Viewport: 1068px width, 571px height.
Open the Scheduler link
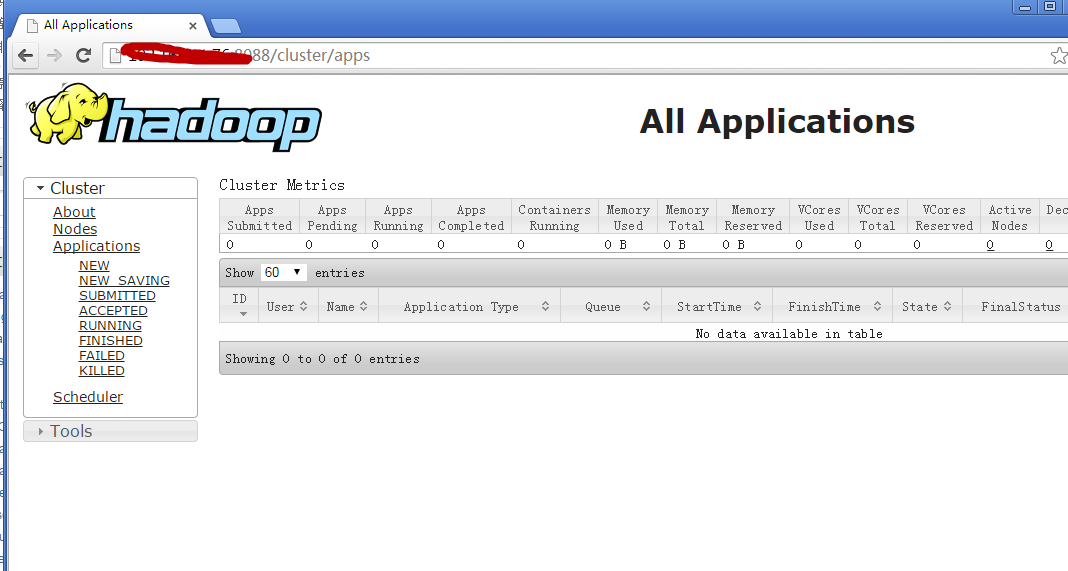click(x=88, y=397)
